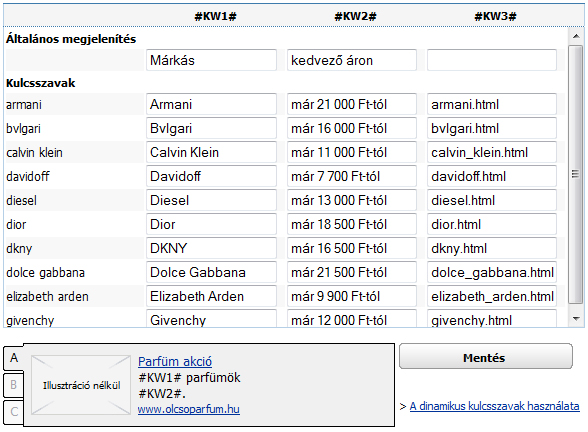The image size is (588, 432).
Task: Edit the Calvin Klein KW1 field
Action: (212, 152)
